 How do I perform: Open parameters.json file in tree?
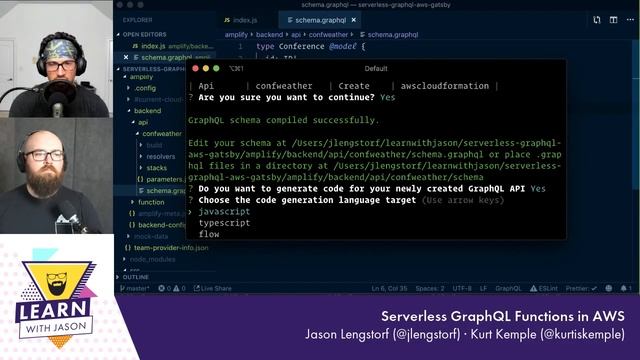(x=162, y=180)
